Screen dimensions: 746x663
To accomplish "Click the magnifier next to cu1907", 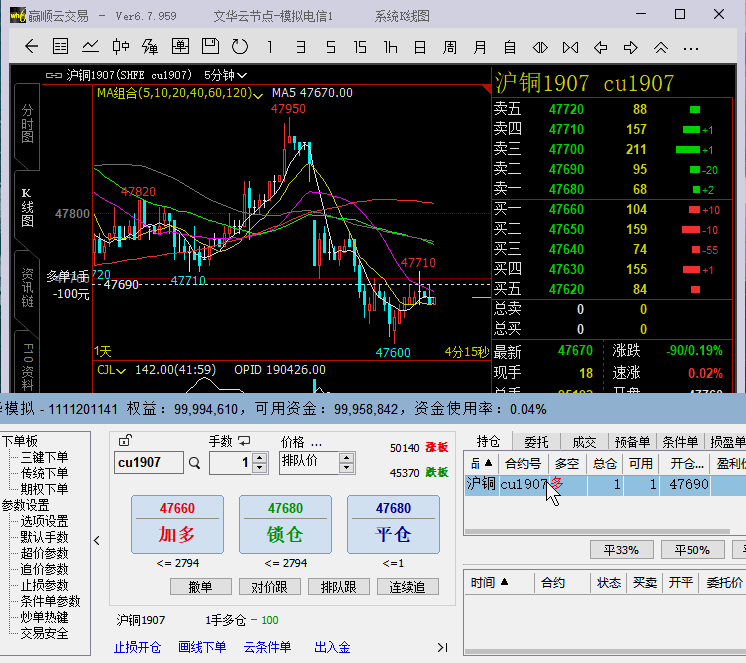I will coord(195,463).
